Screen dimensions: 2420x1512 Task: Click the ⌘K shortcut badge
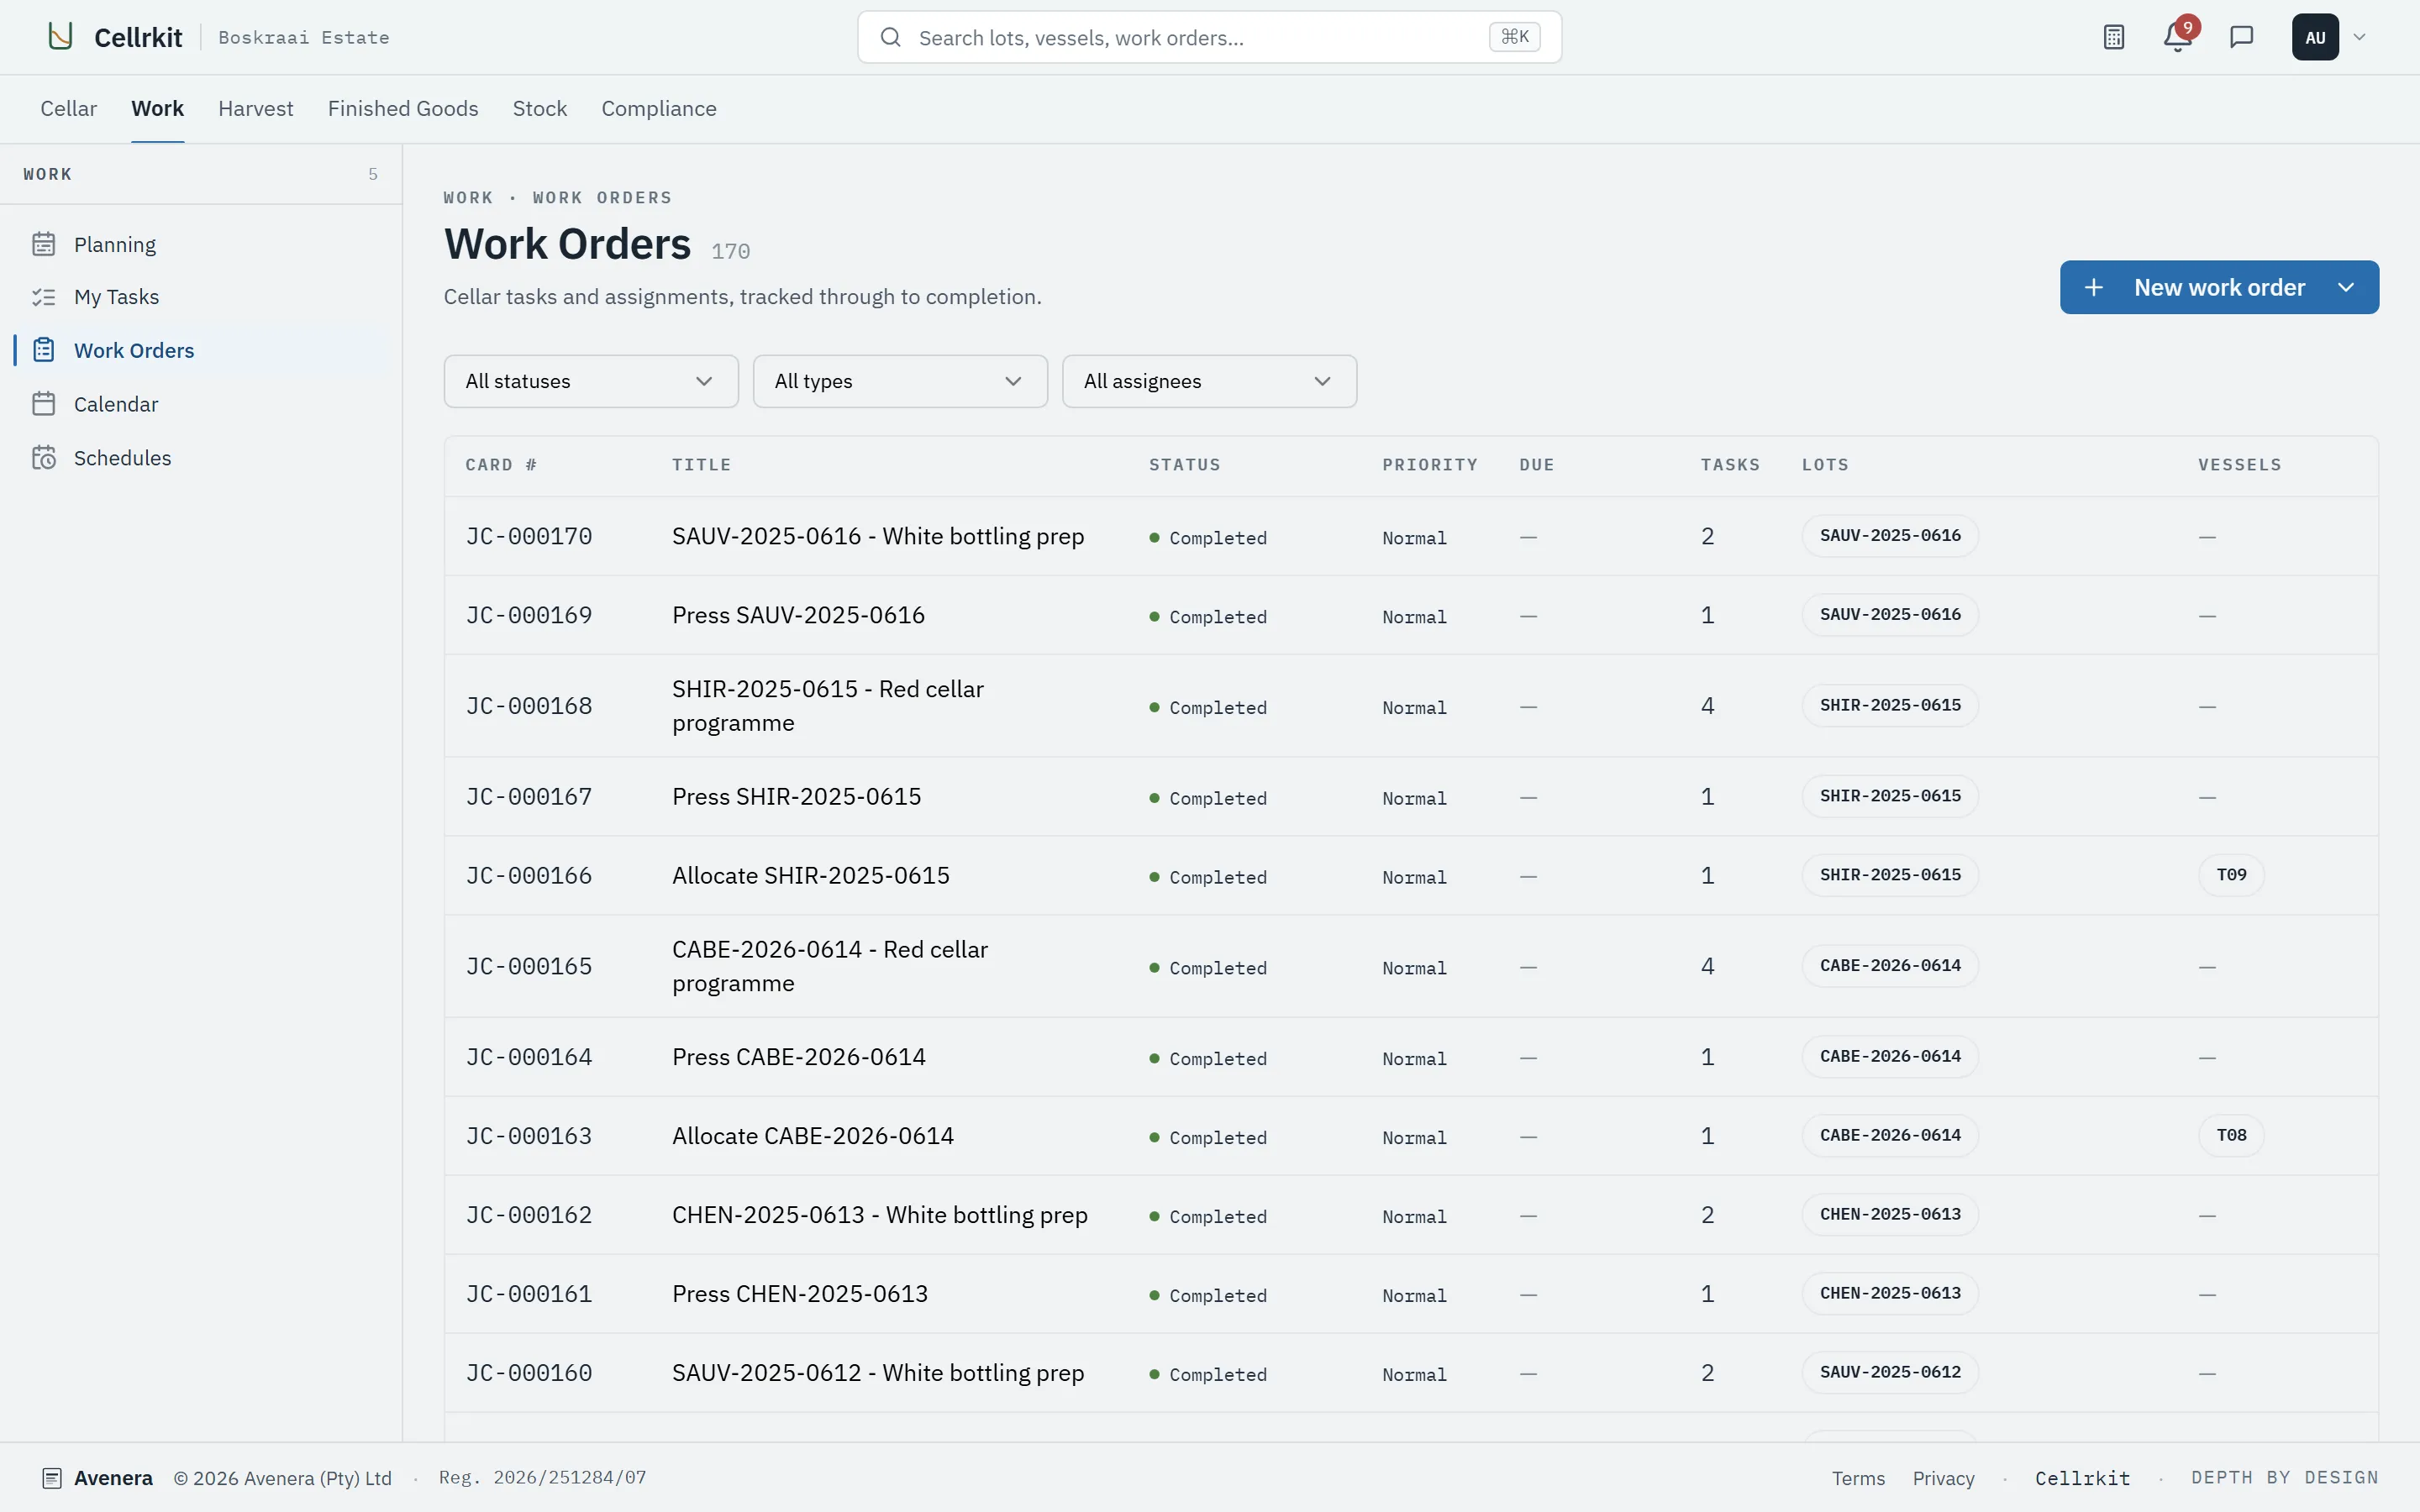pyautogui.click(x=1514, y=37)
